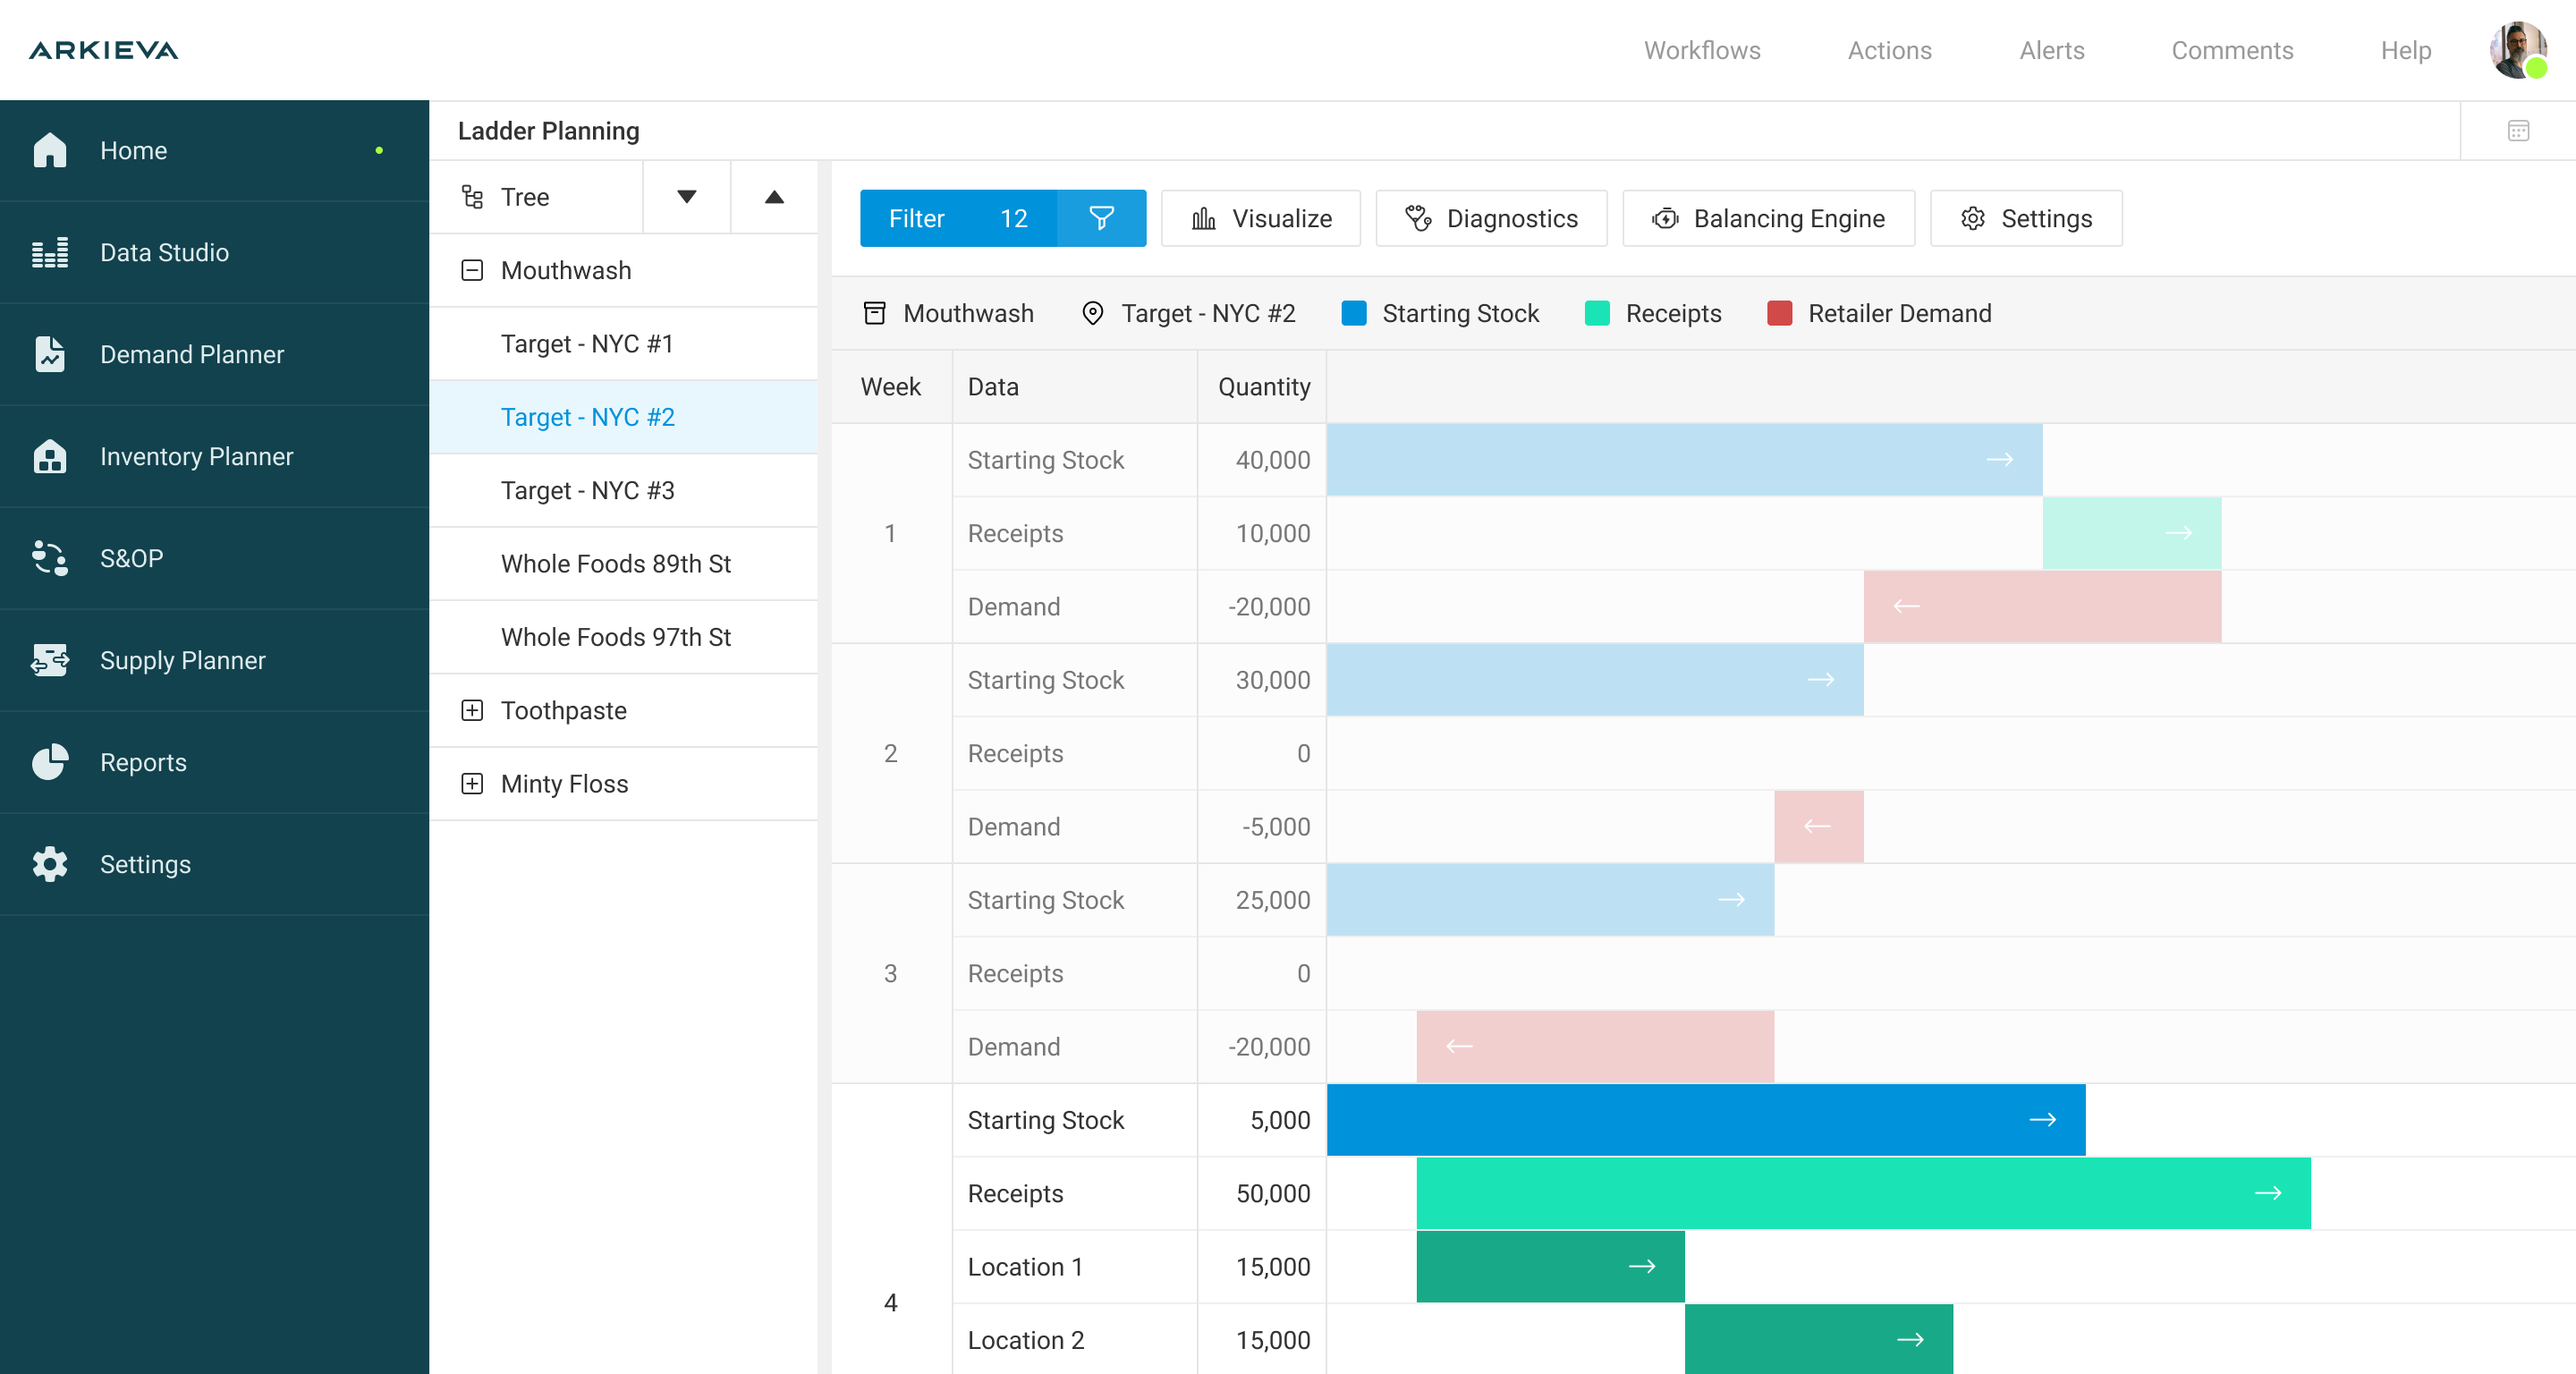
Task: Click the Tree up-arrow button
Action: (774, 197)
